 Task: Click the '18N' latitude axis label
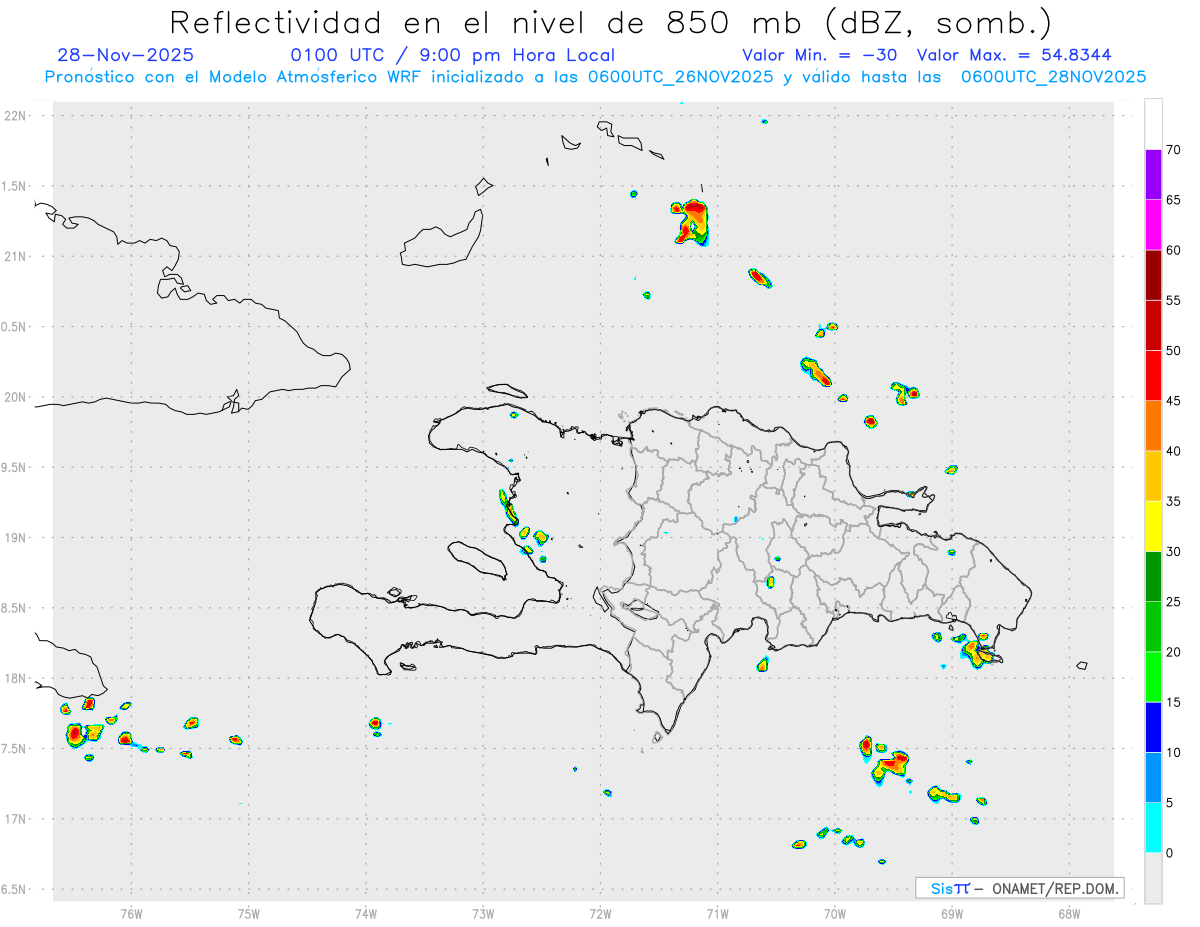coord(16,678)
